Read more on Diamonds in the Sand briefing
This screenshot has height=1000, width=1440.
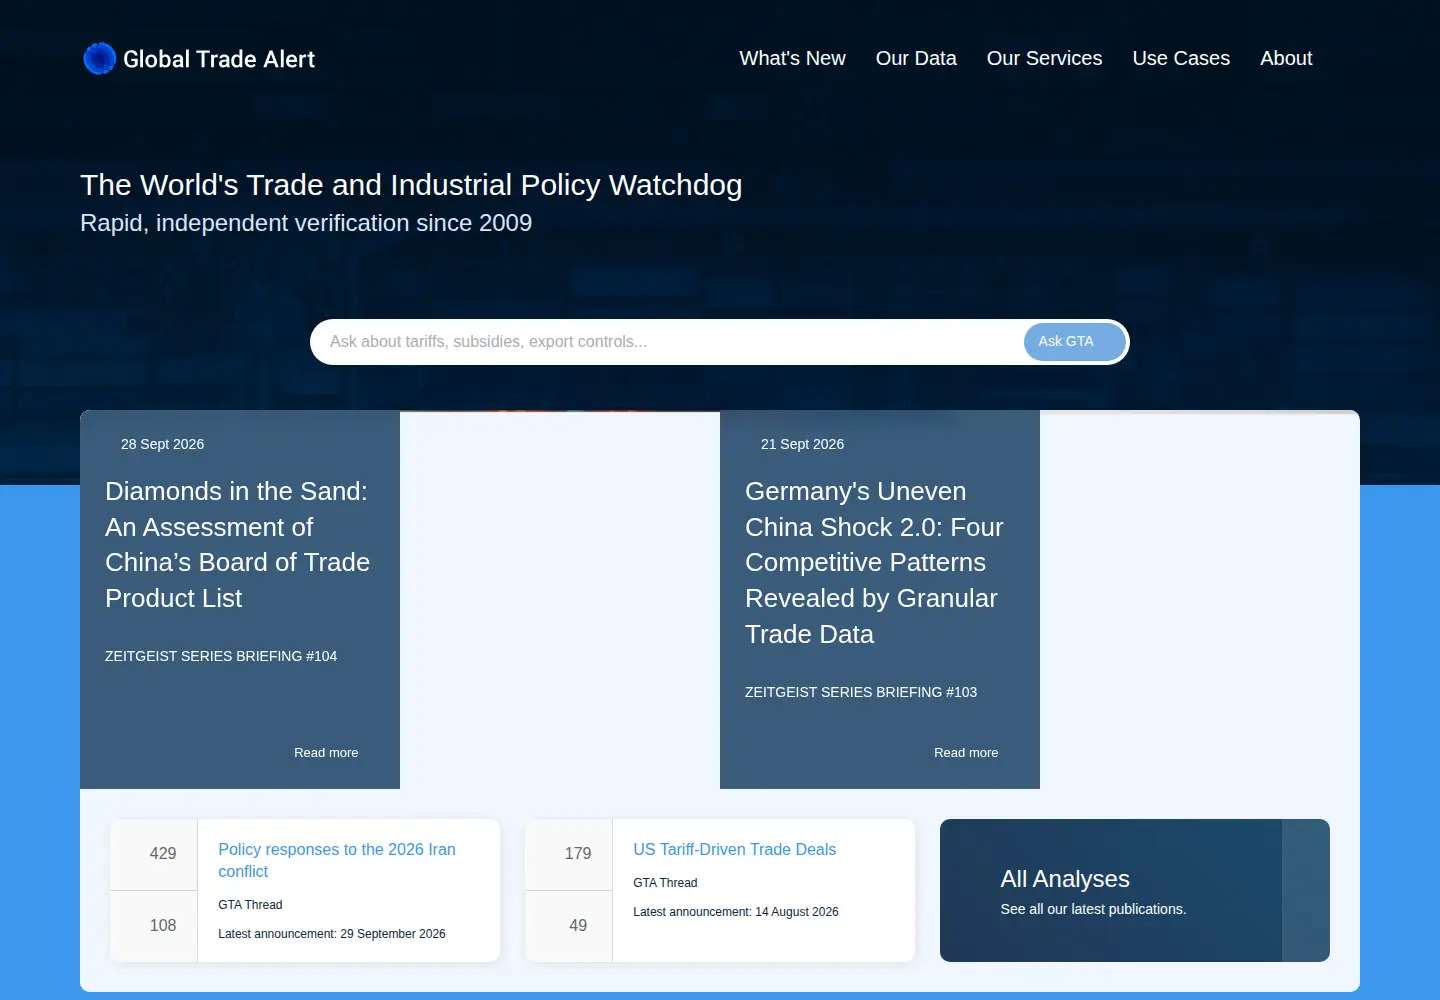(x=326, y=753)
